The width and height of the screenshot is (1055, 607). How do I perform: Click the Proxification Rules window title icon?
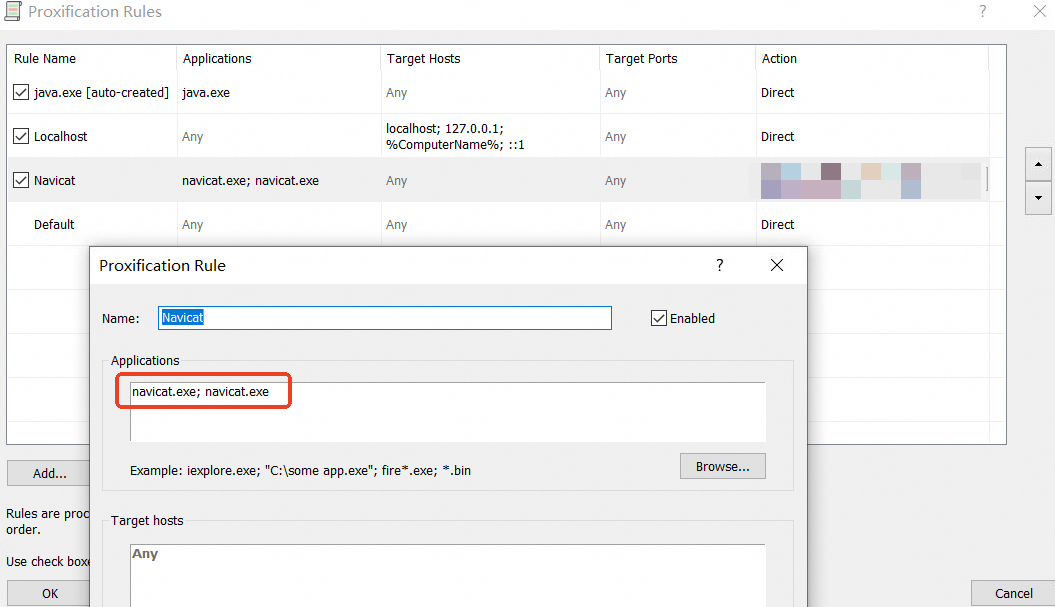coord(13,12)
